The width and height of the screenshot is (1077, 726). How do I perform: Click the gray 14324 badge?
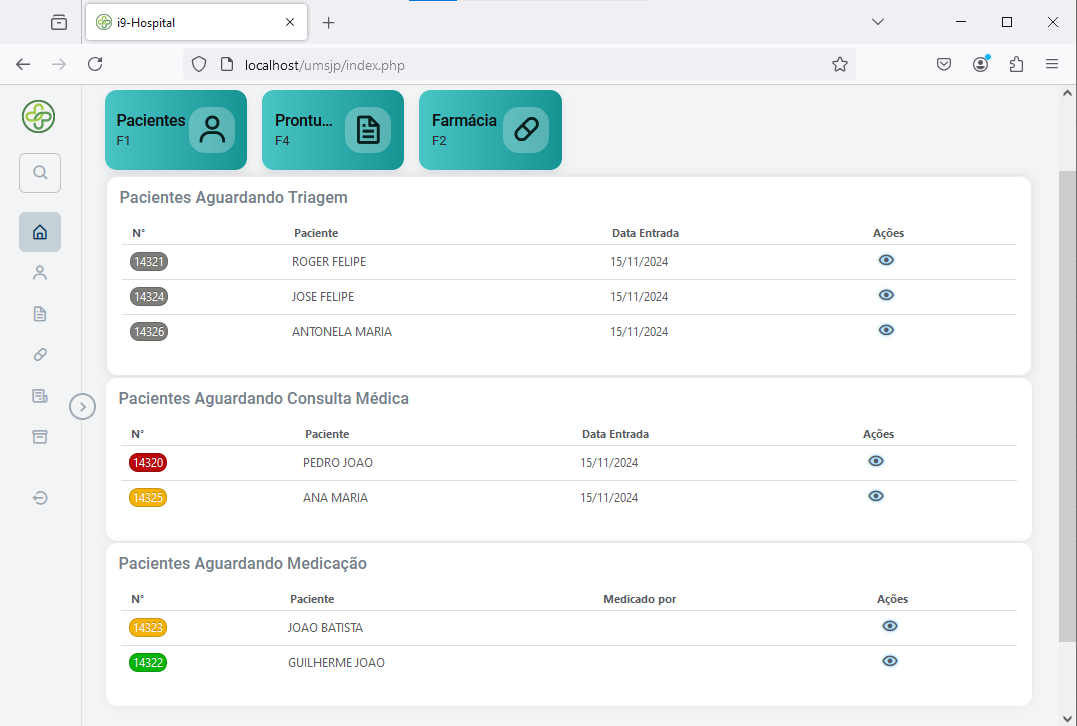coord(149,297)
